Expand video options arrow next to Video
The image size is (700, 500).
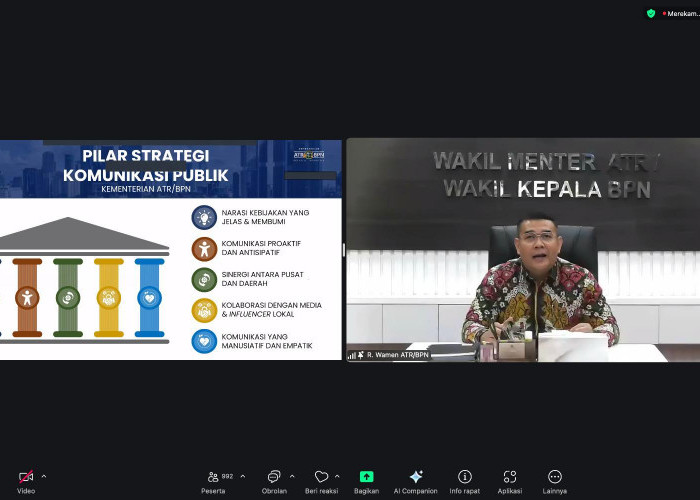coord(44,477)
